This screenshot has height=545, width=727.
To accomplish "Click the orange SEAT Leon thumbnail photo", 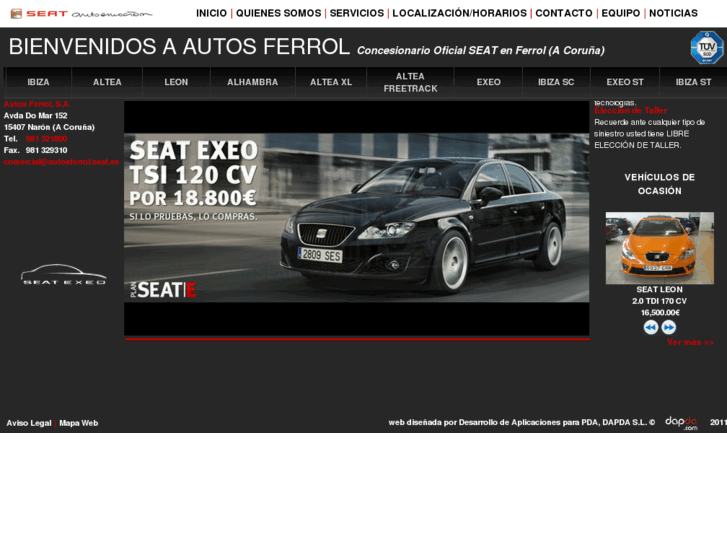I will pos(660,248).
